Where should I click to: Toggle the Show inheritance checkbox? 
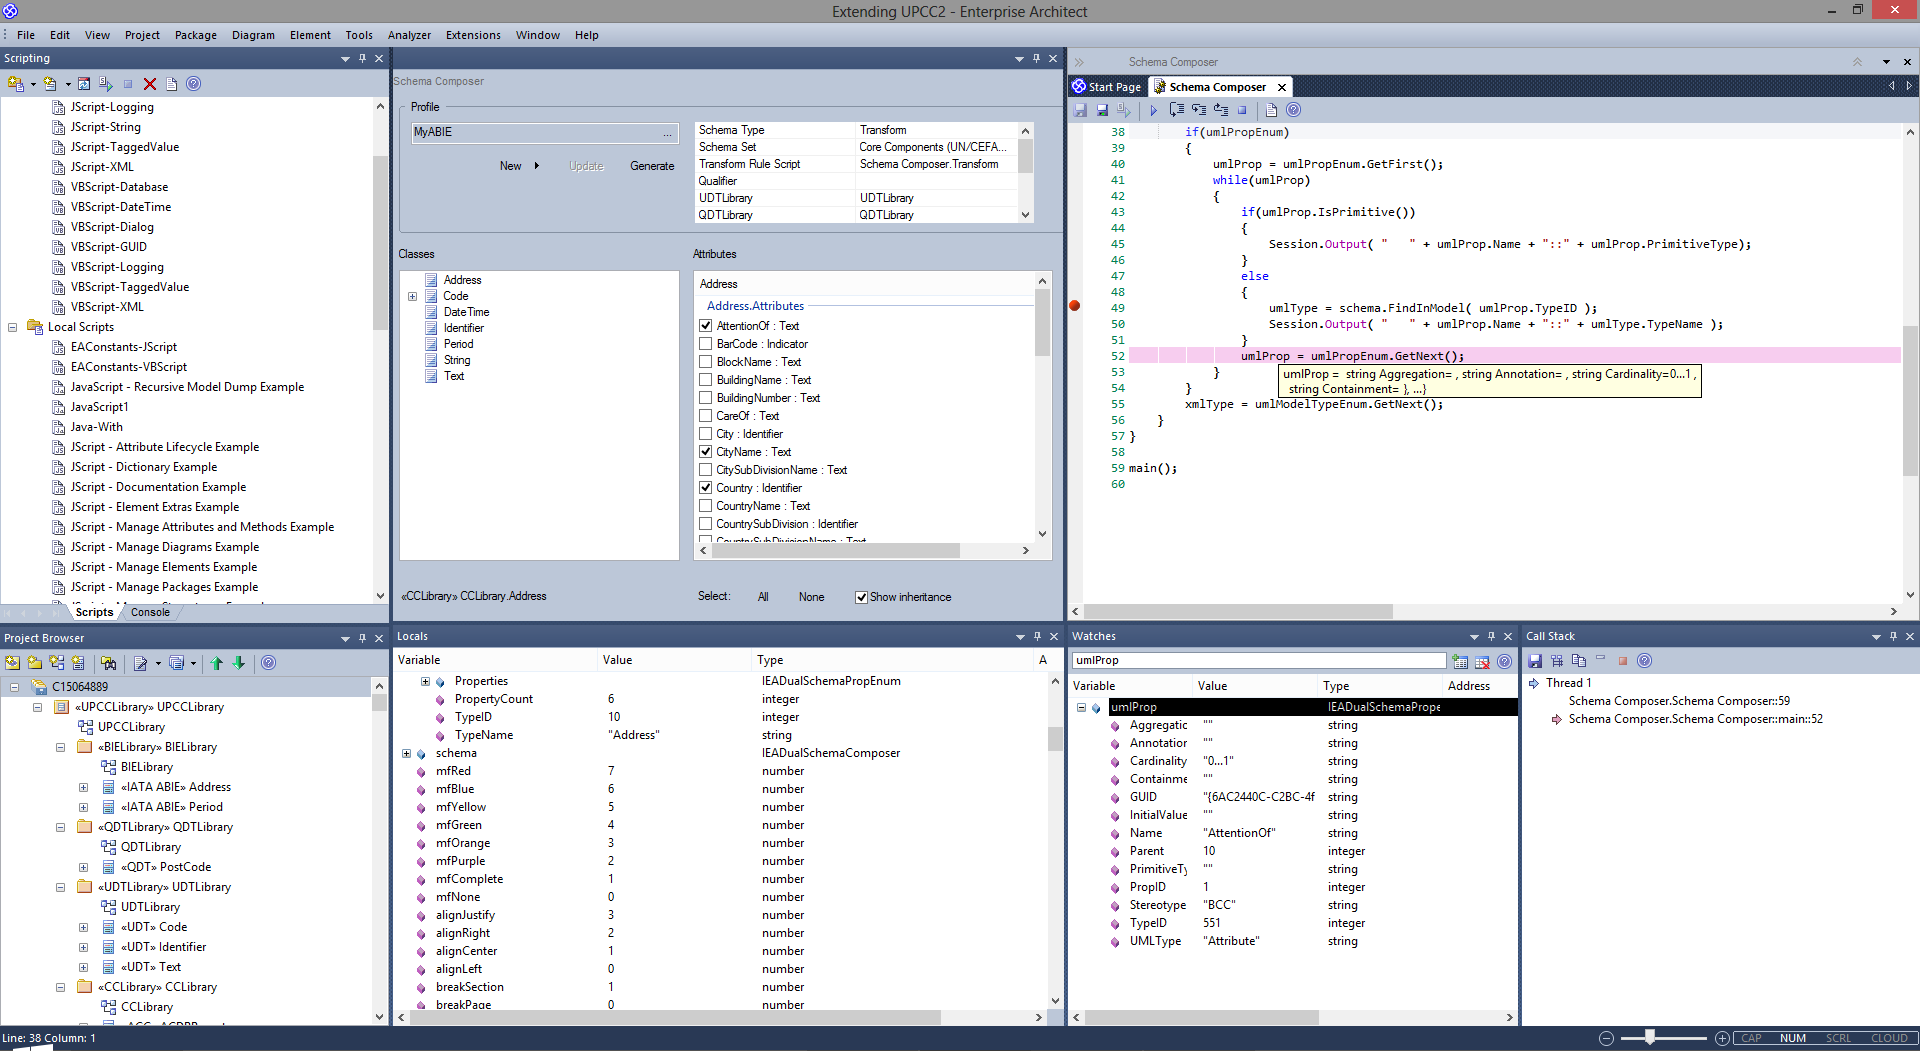[x=861, y=597]
